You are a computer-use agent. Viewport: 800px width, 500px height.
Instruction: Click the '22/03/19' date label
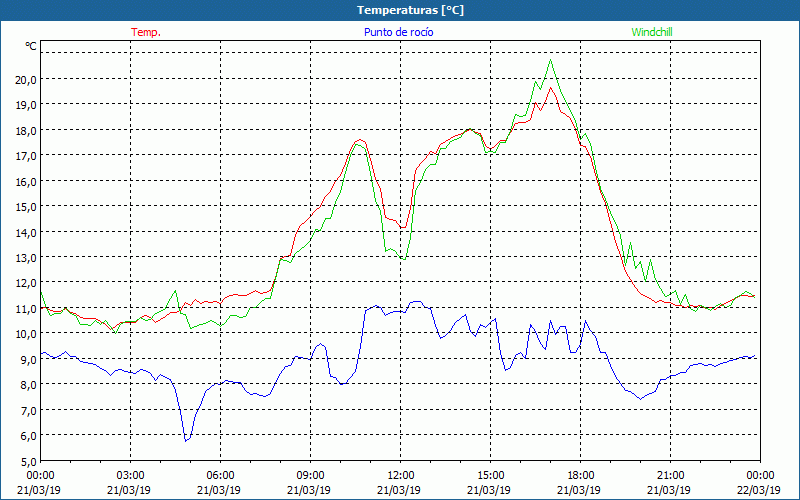(759, 490)
